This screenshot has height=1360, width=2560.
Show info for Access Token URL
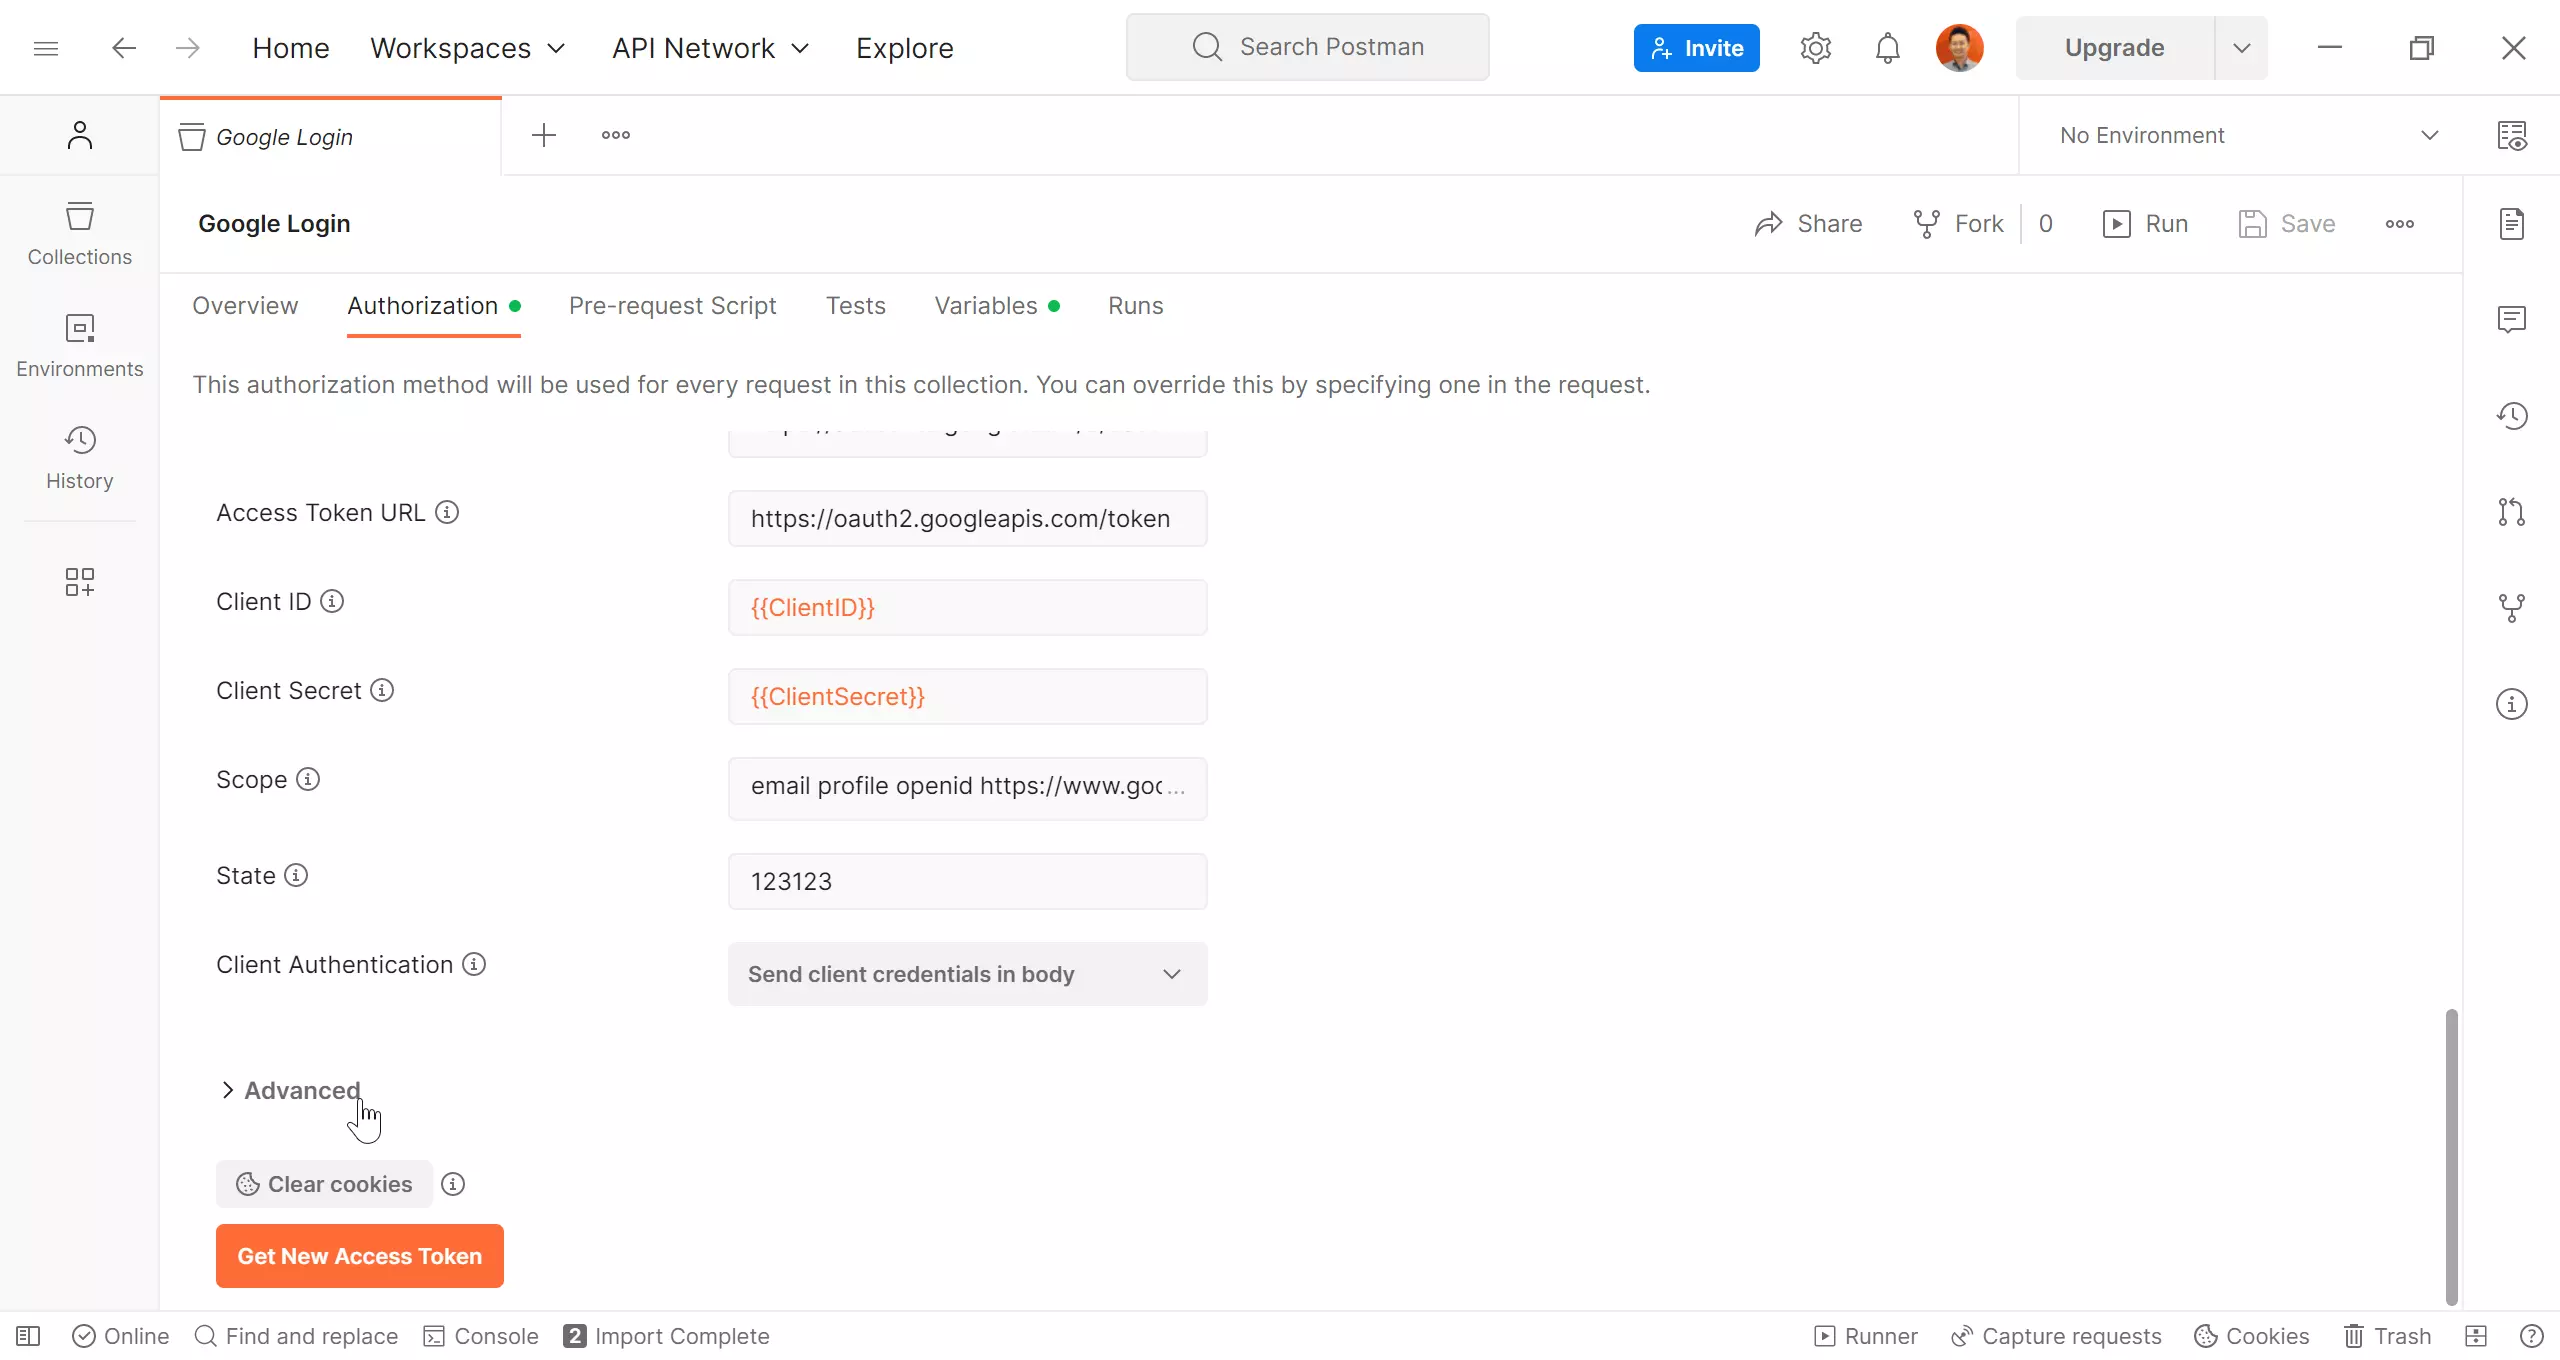tap(447, 512)
